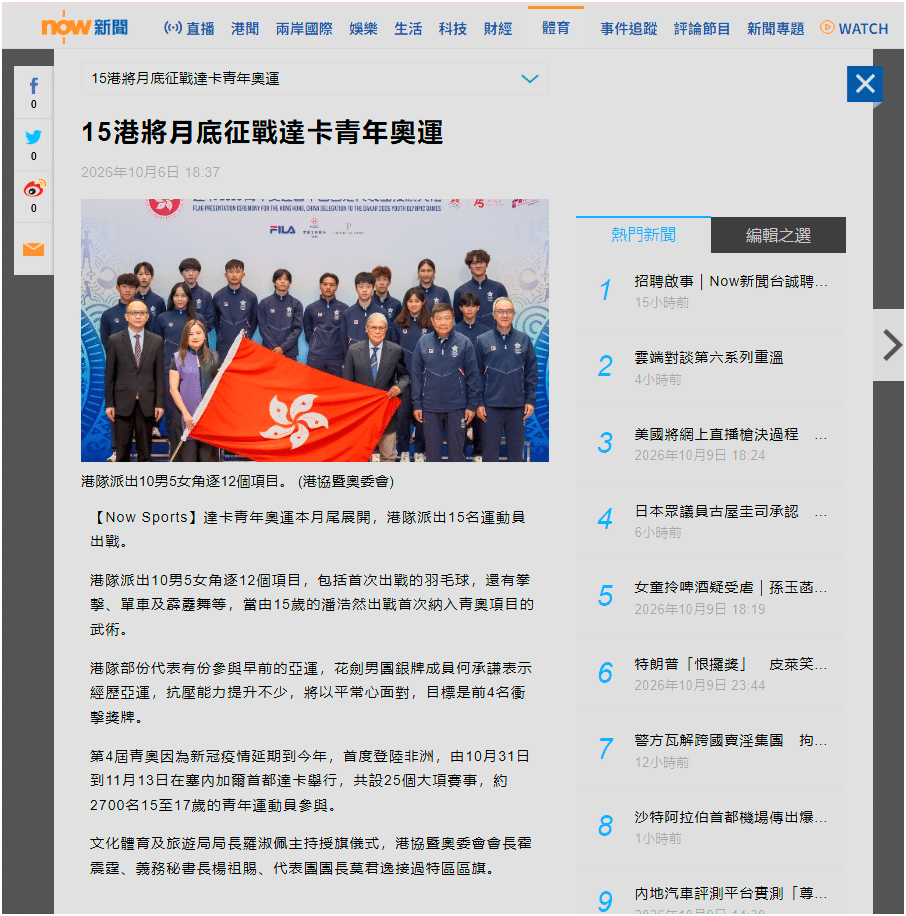The width and height of the screenshot is (906, 916).
Task: Click the article date 2026年10月6日 18:37
Action: tap(150, 172)
